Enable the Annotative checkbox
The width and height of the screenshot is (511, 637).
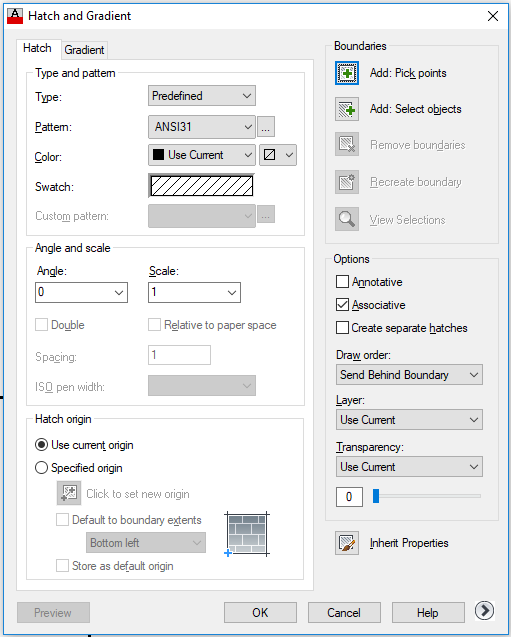(342, 282)
